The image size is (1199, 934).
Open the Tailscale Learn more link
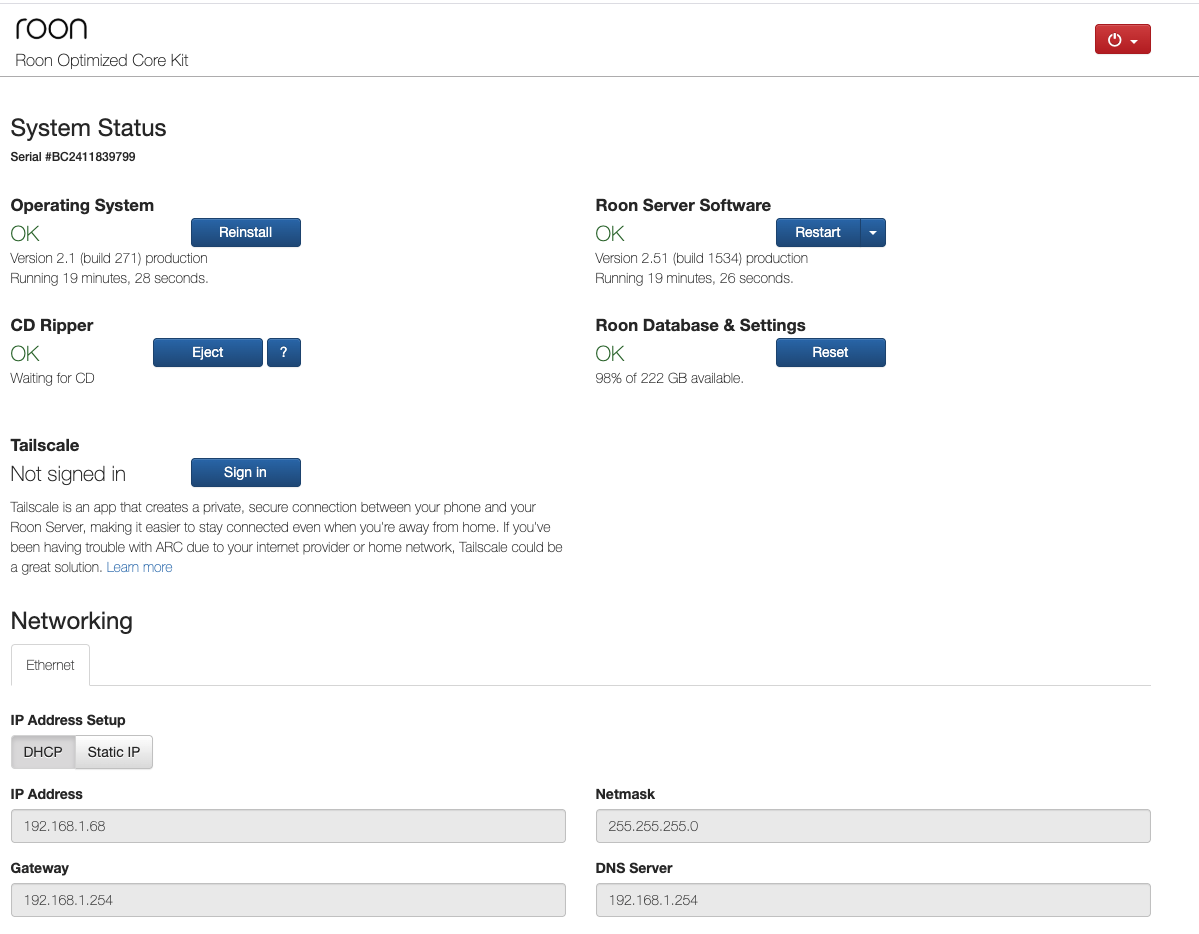coord(139,567)
